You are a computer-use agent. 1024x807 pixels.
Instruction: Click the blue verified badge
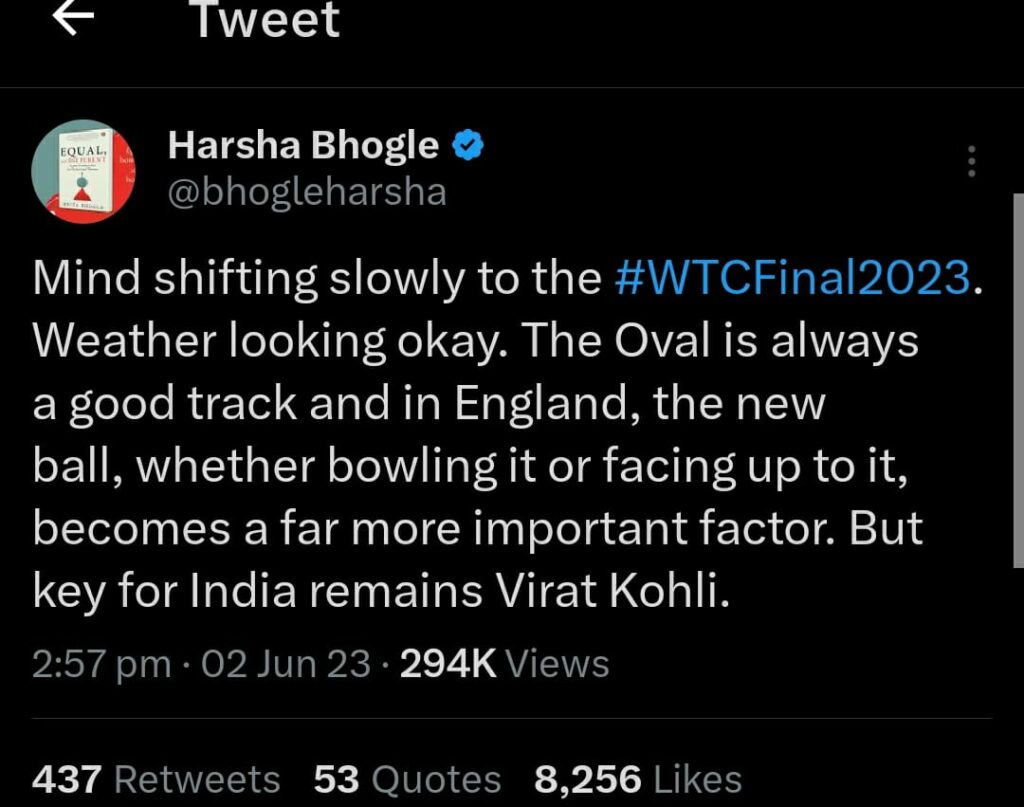pyautogui.click(x=467, y=146)
